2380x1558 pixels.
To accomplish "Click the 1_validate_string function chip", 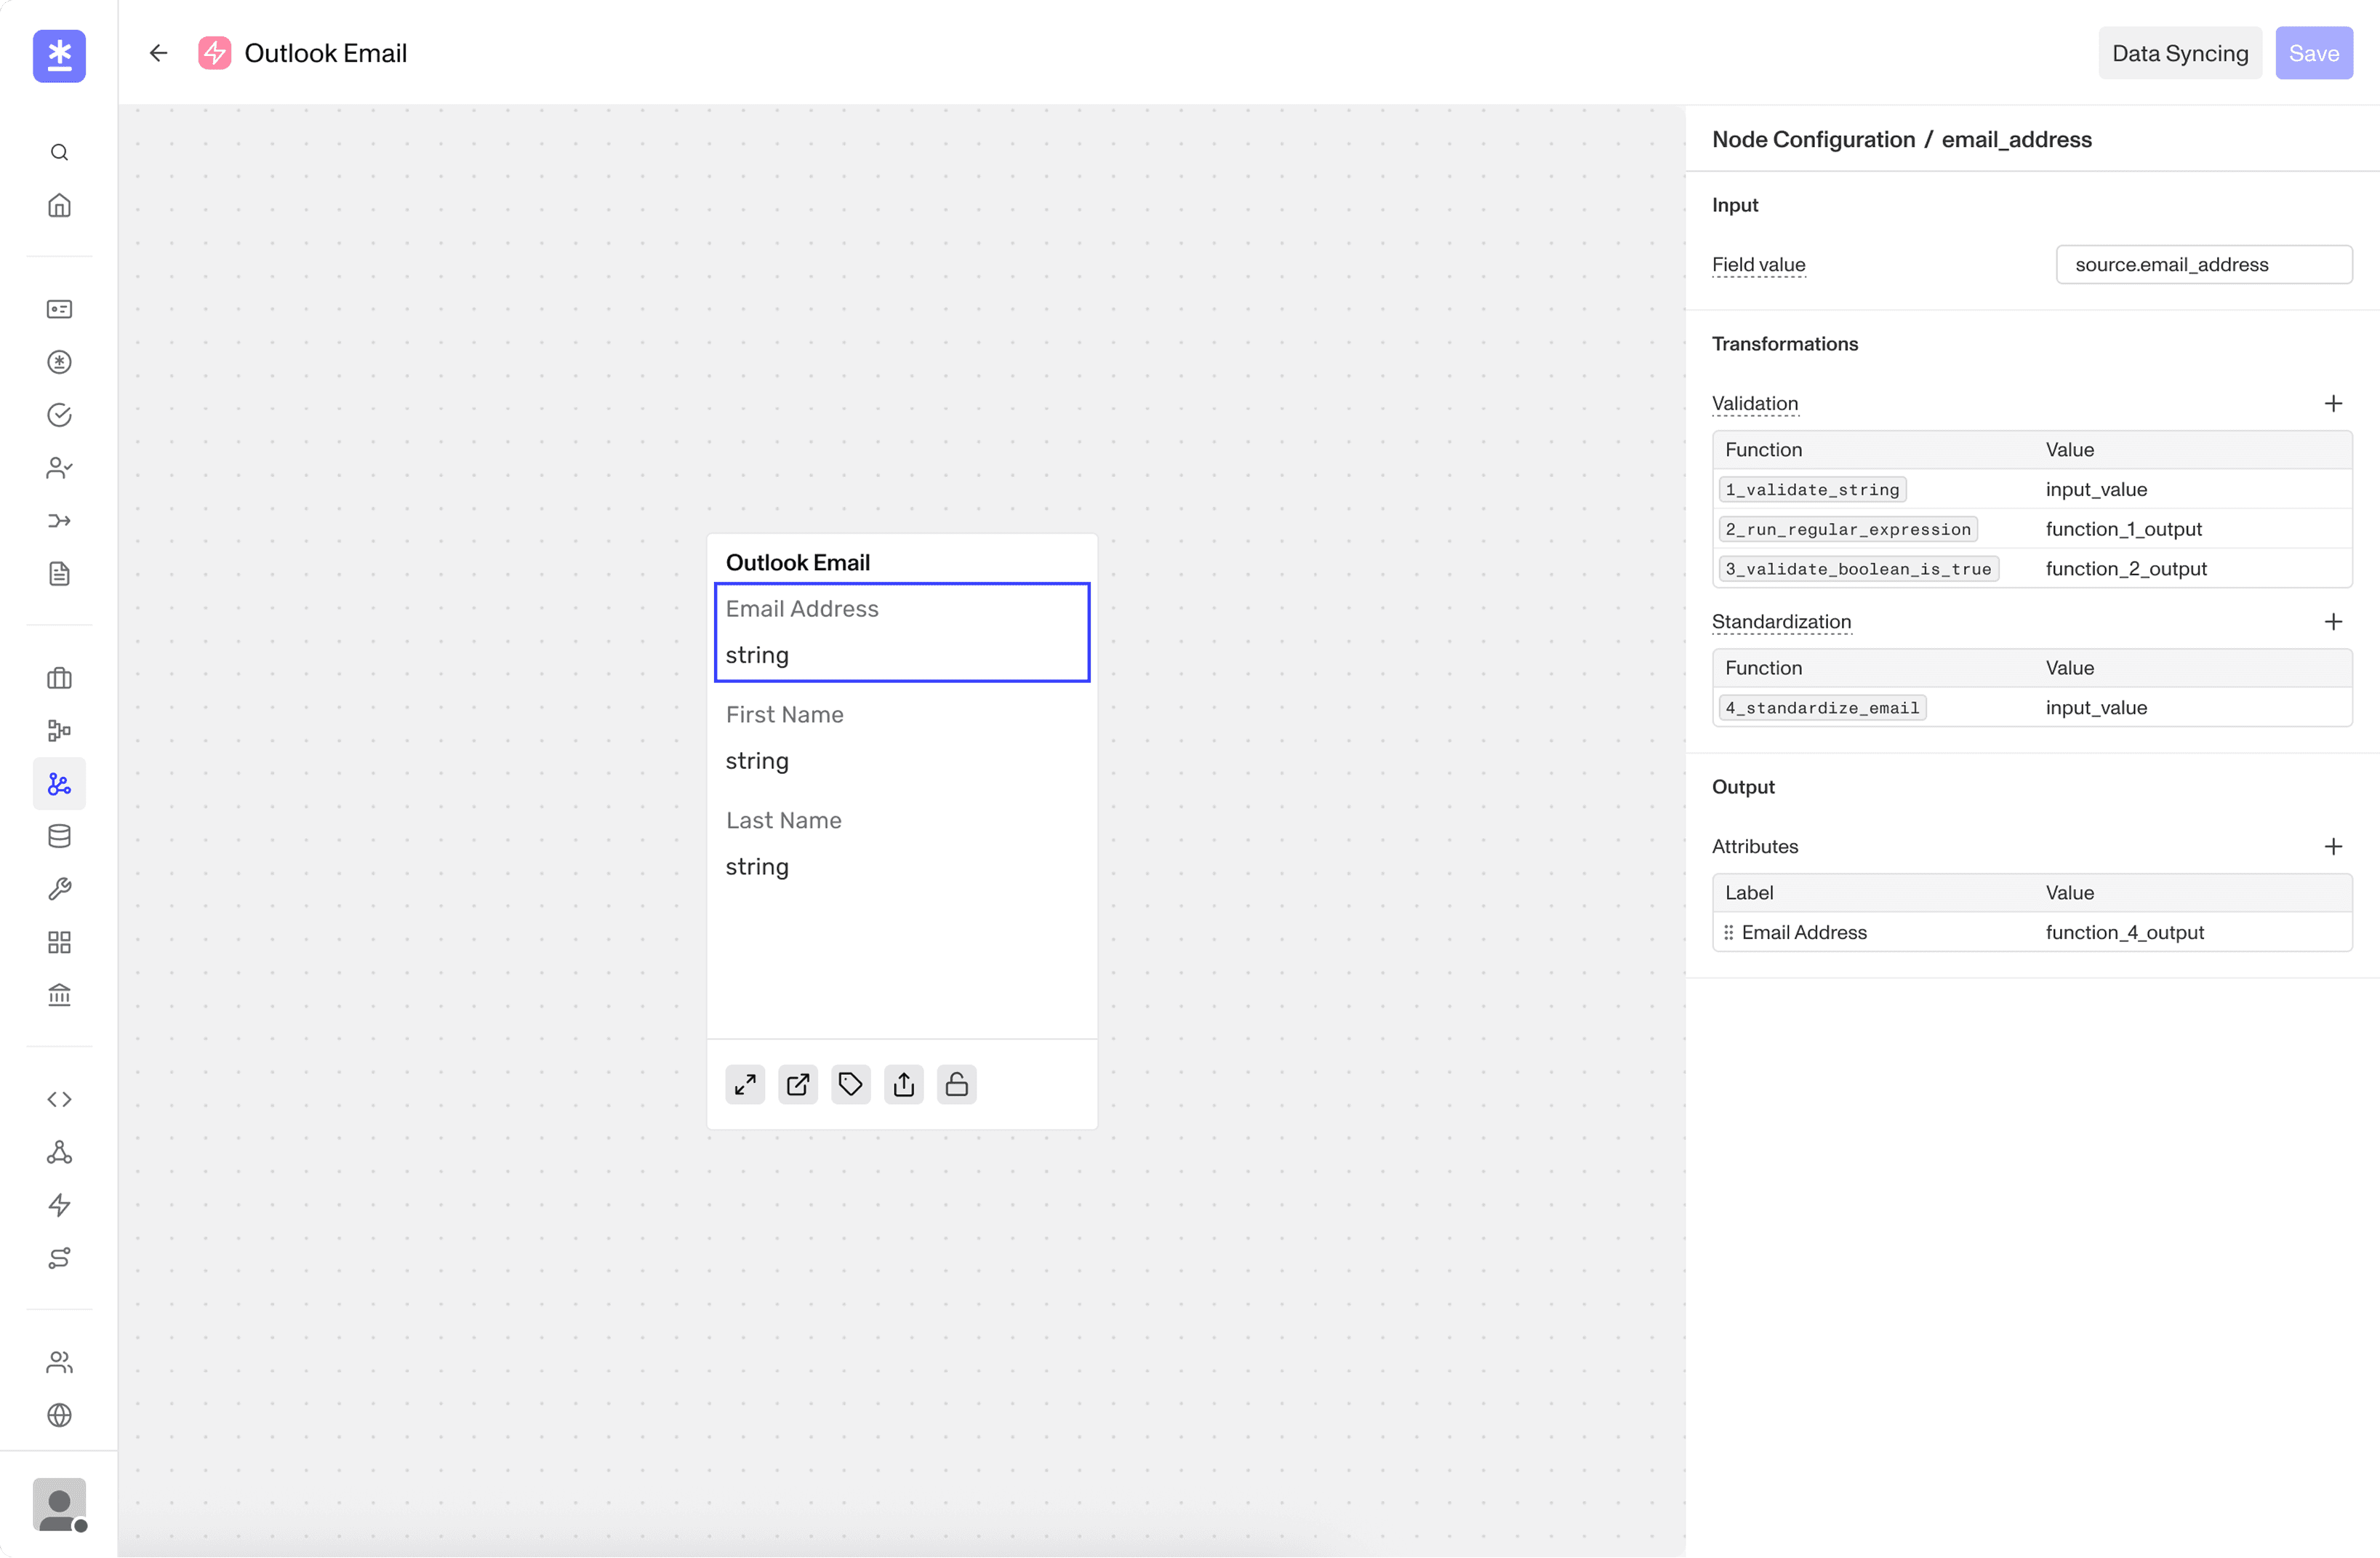I will click(x=1812, y=489).
